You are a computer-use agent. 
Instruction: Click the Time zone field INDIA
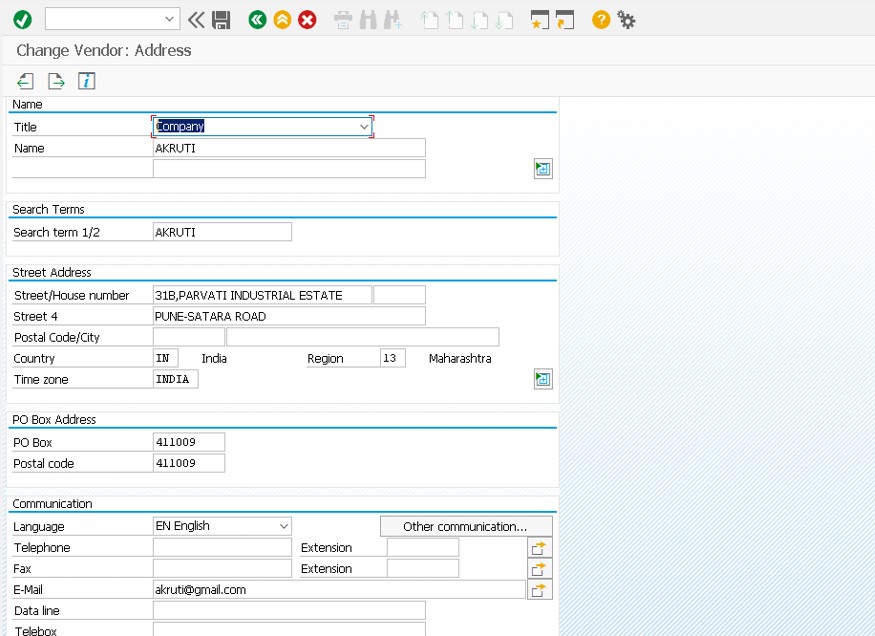click(175, 379)
